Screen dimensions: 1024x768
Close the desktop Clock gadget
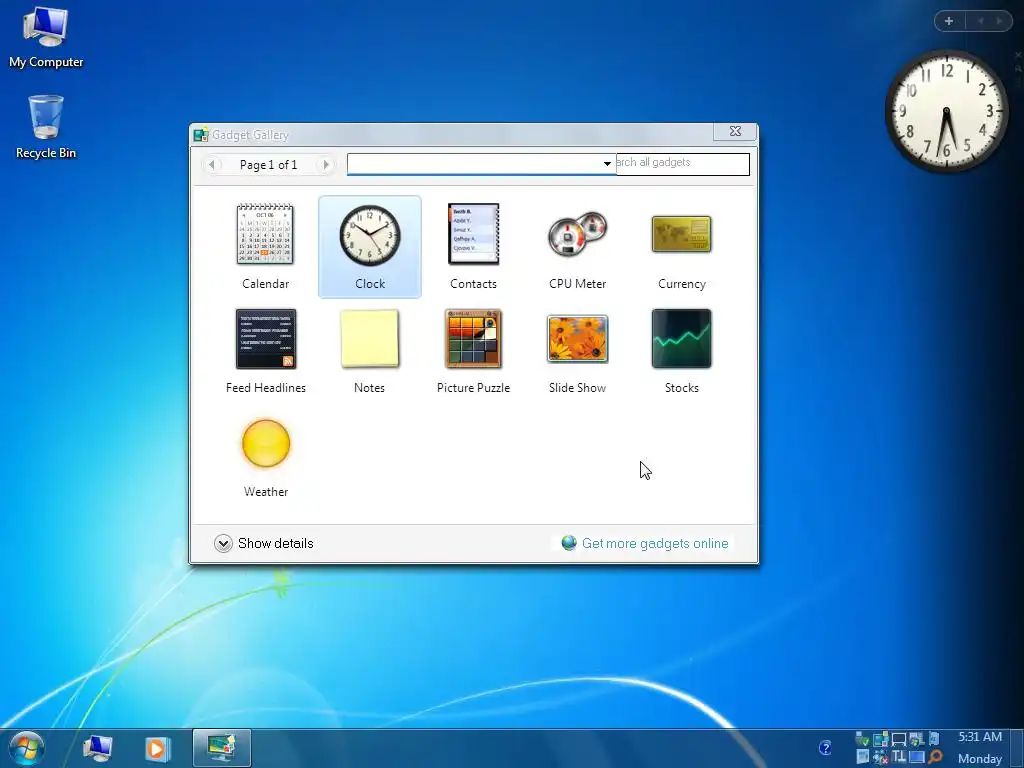(x=1018, y=56)
